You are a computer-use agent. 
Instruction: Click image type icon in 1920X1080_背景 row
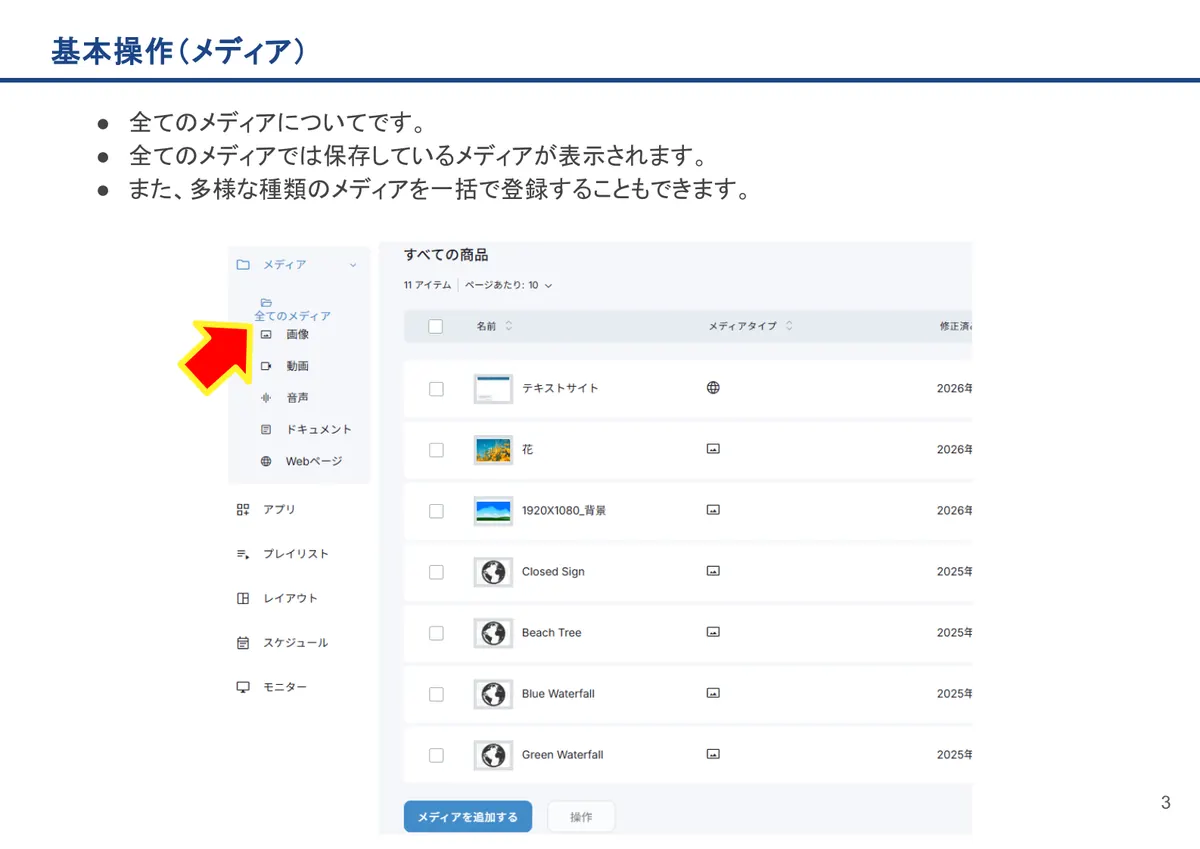click(x=713, y=510)
